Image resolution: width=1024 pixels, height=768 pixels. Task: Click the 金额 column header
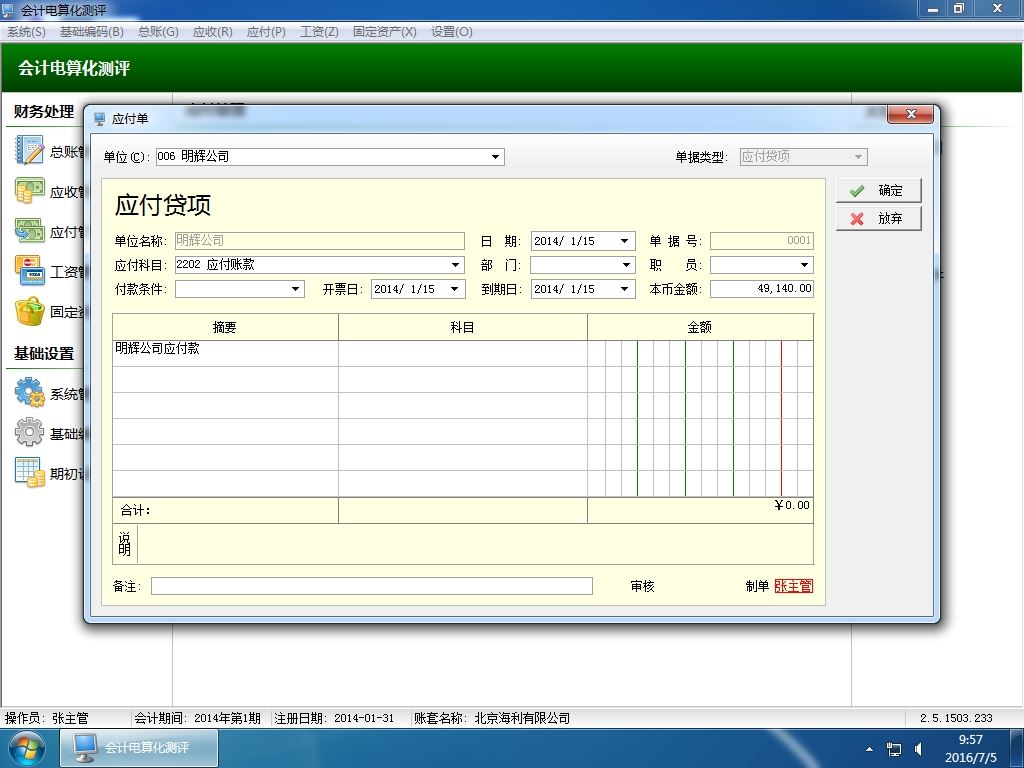coord(700,327)
